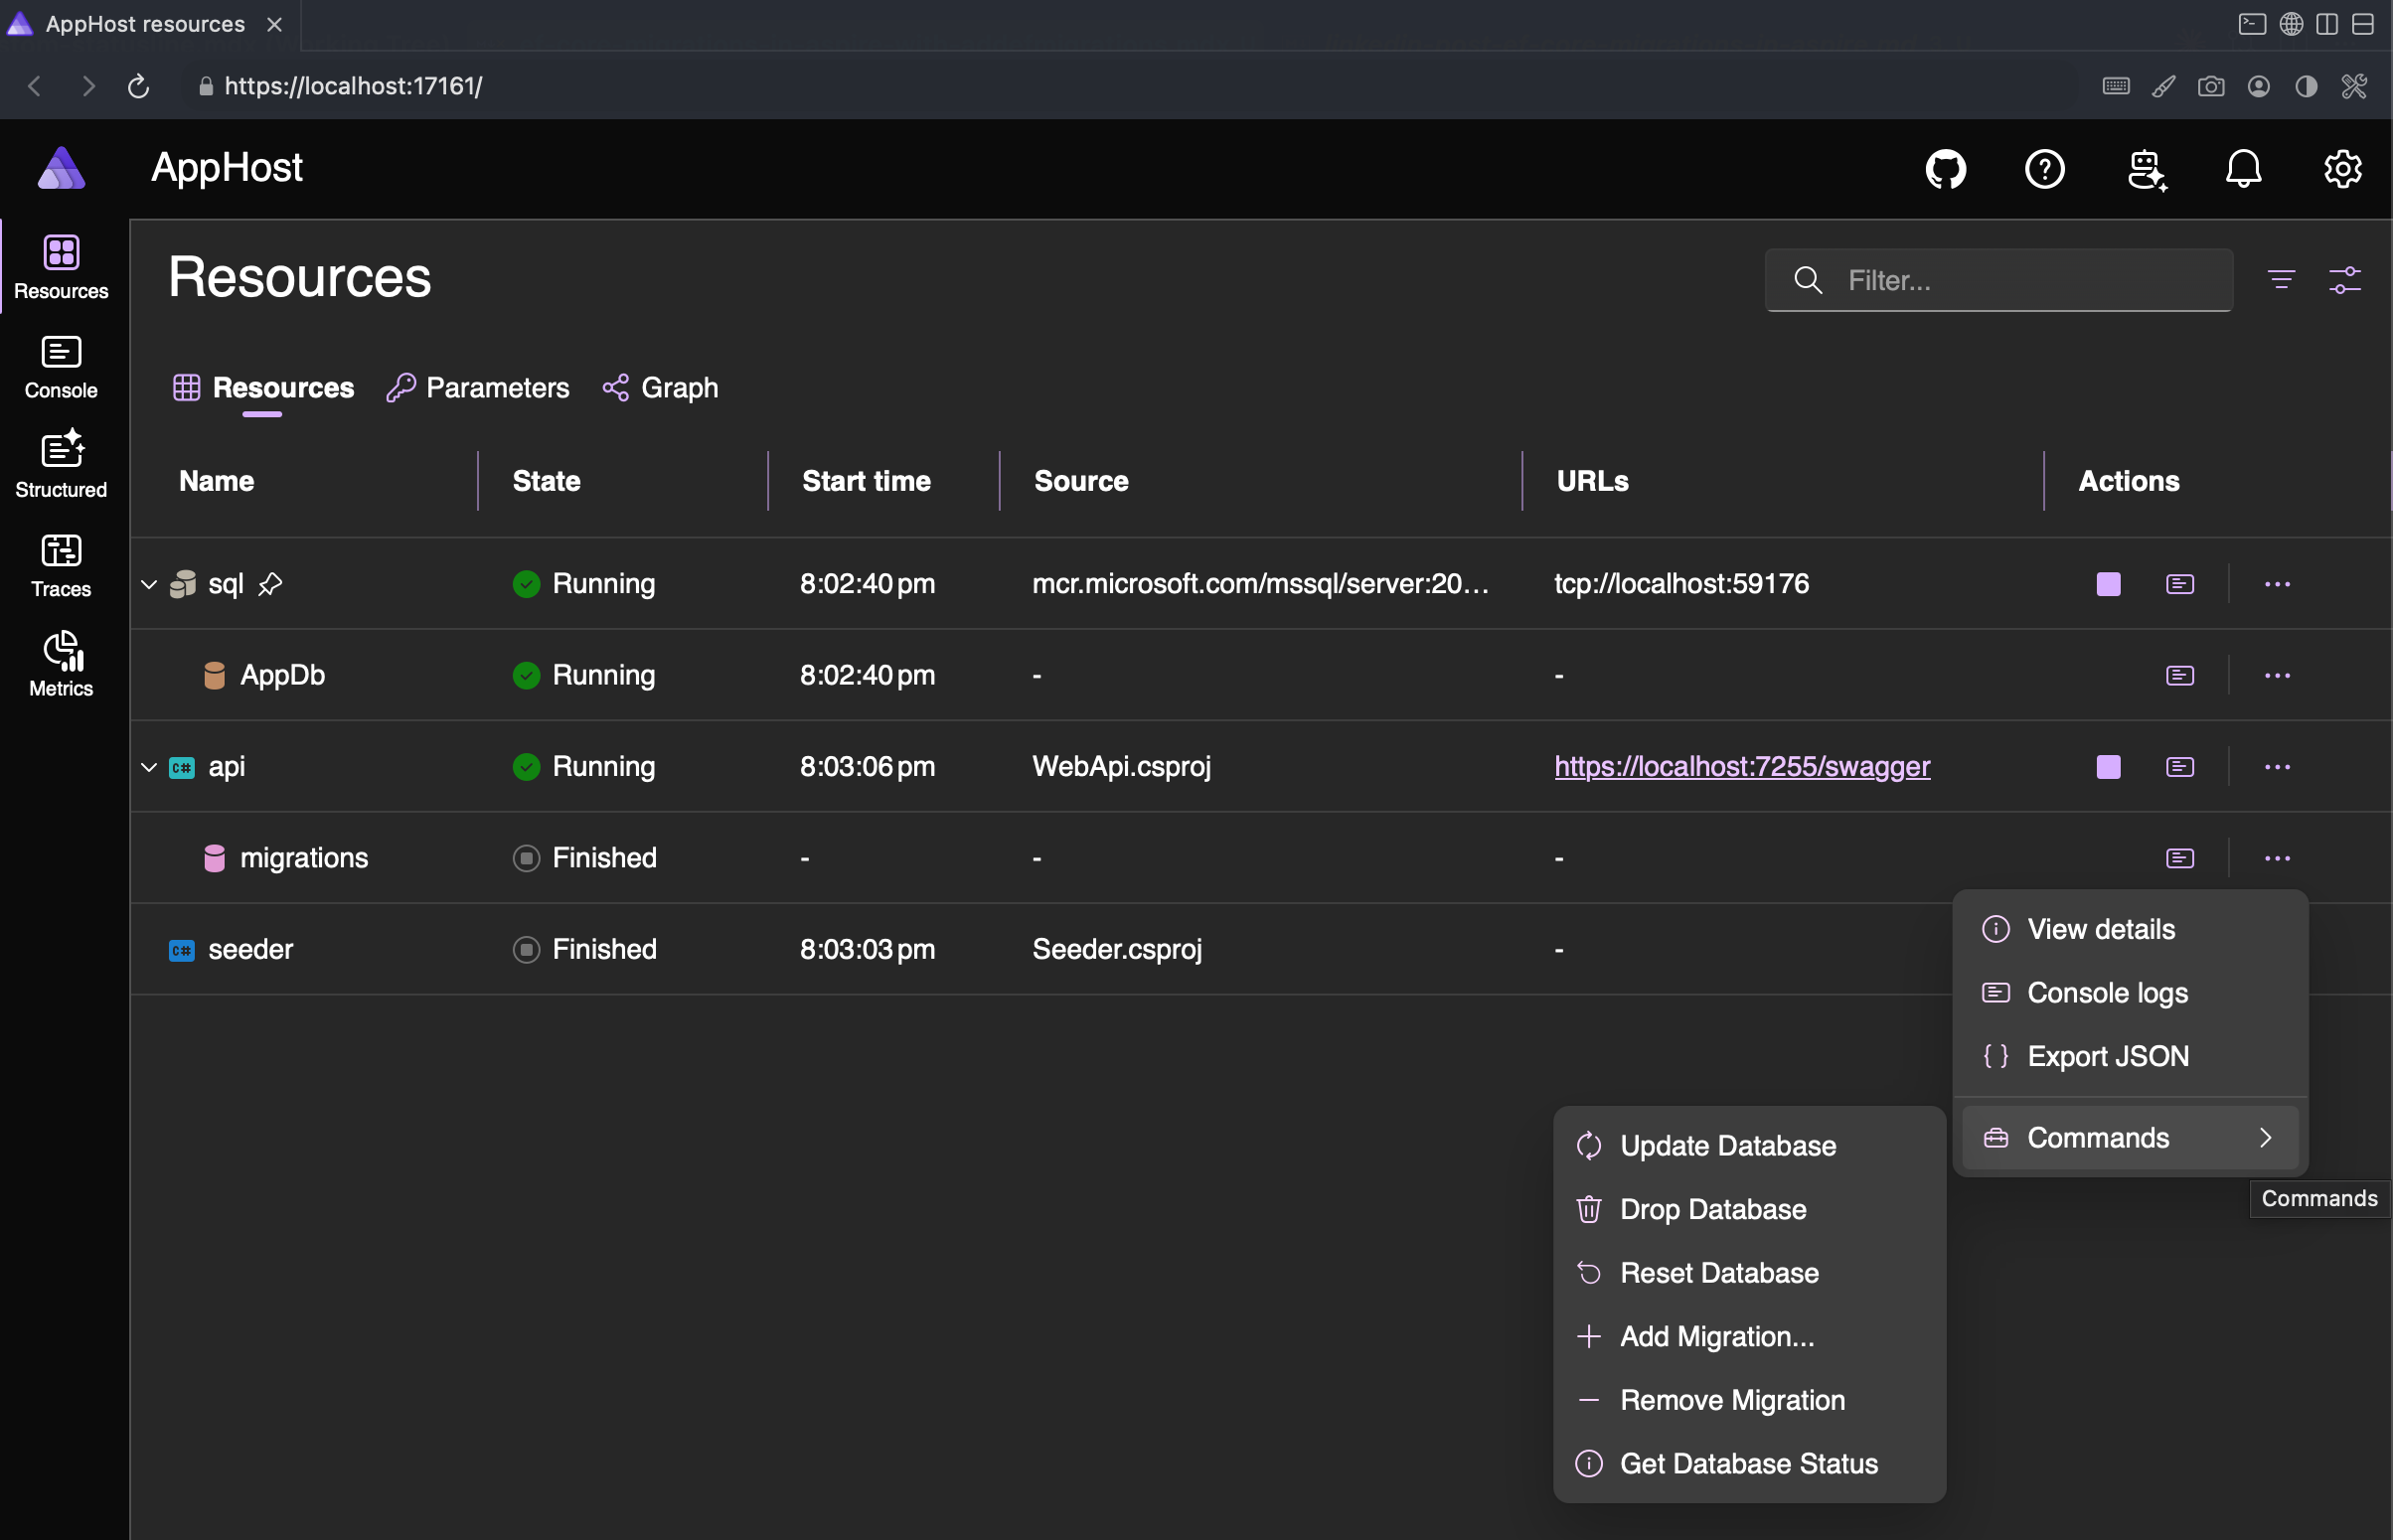
Task: Switch to the Parameters tab
Action: 477,388
